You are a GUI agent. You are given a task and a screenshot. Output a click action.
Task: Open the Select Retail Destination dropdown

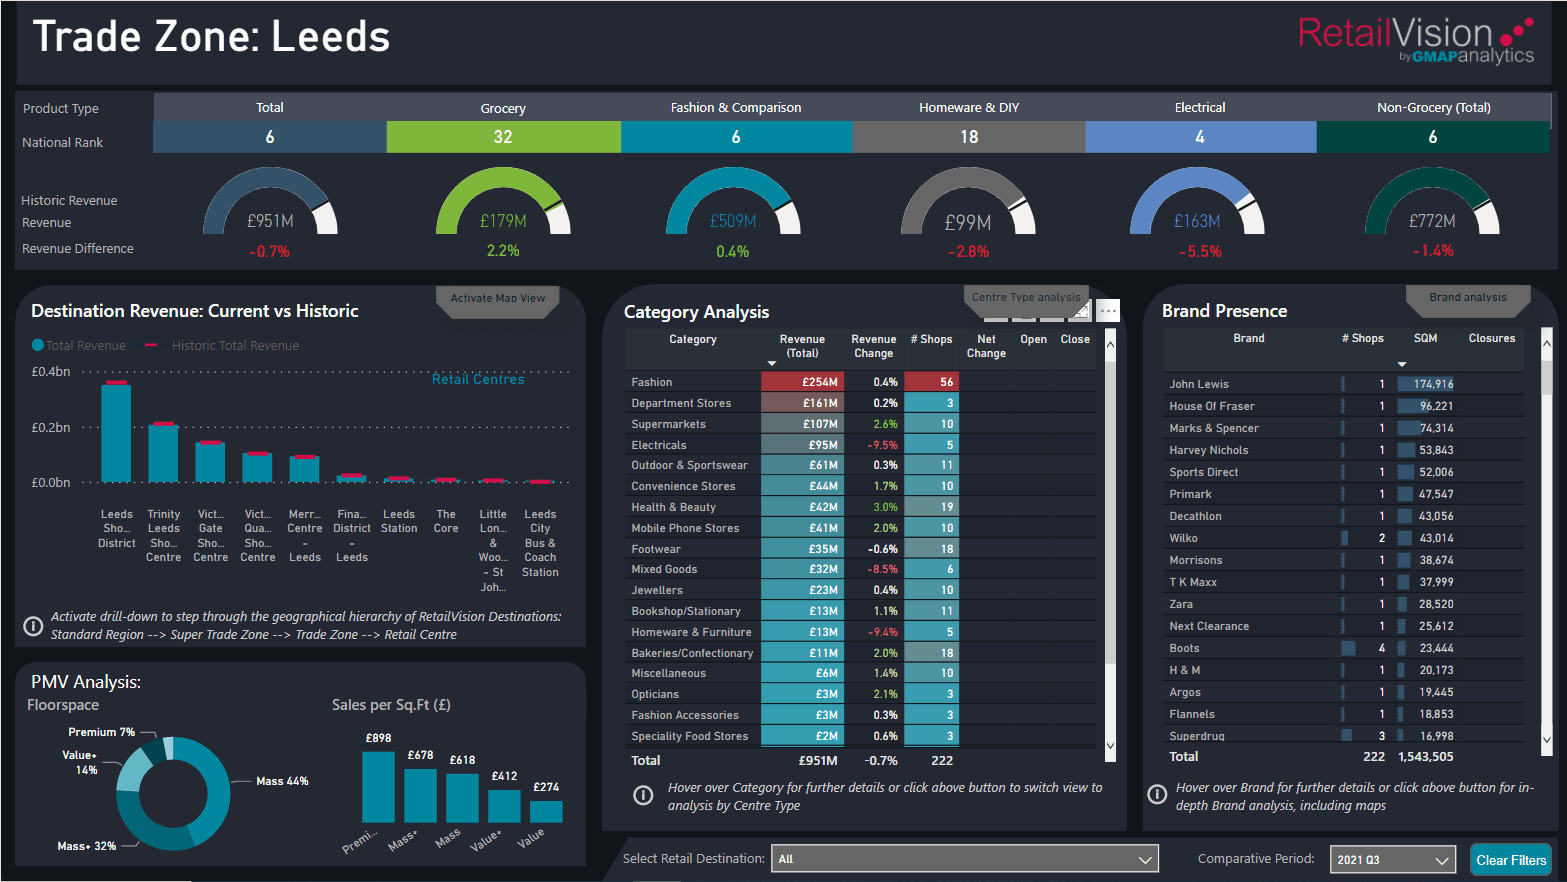[965, 859]
